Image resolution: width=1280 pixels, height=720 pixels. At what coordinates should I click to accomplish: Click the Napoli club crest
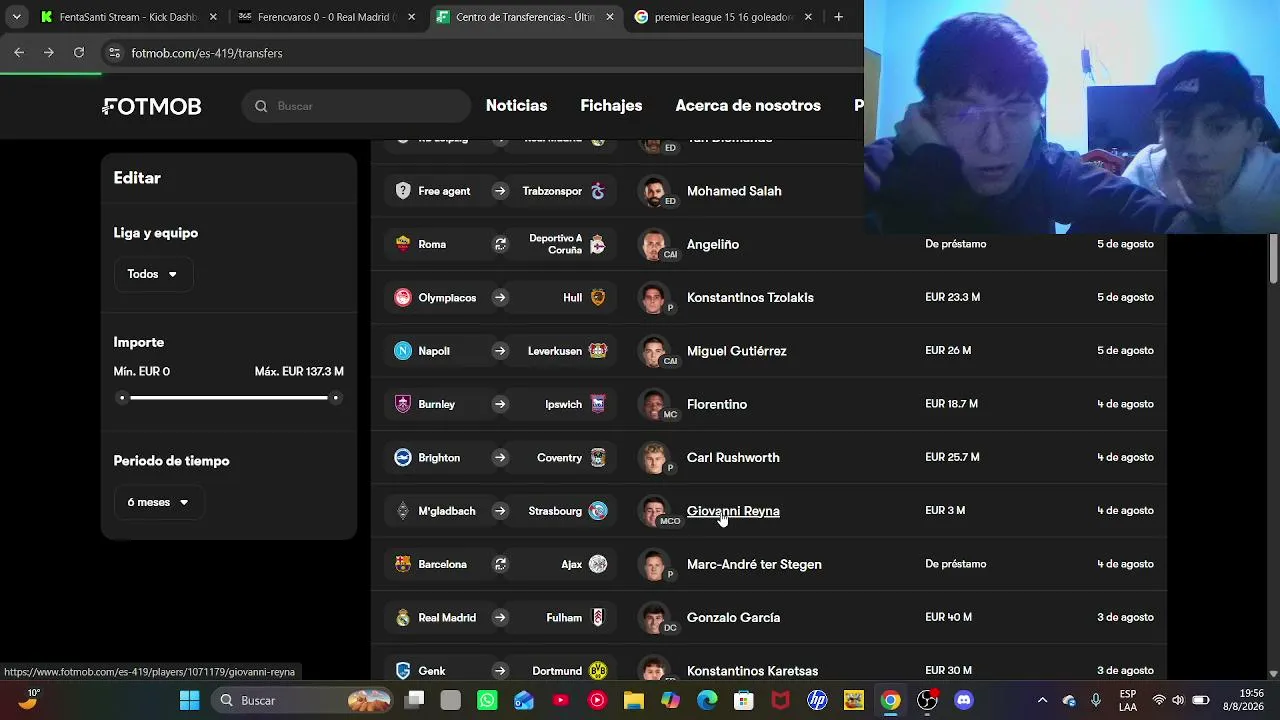(403, 351)
